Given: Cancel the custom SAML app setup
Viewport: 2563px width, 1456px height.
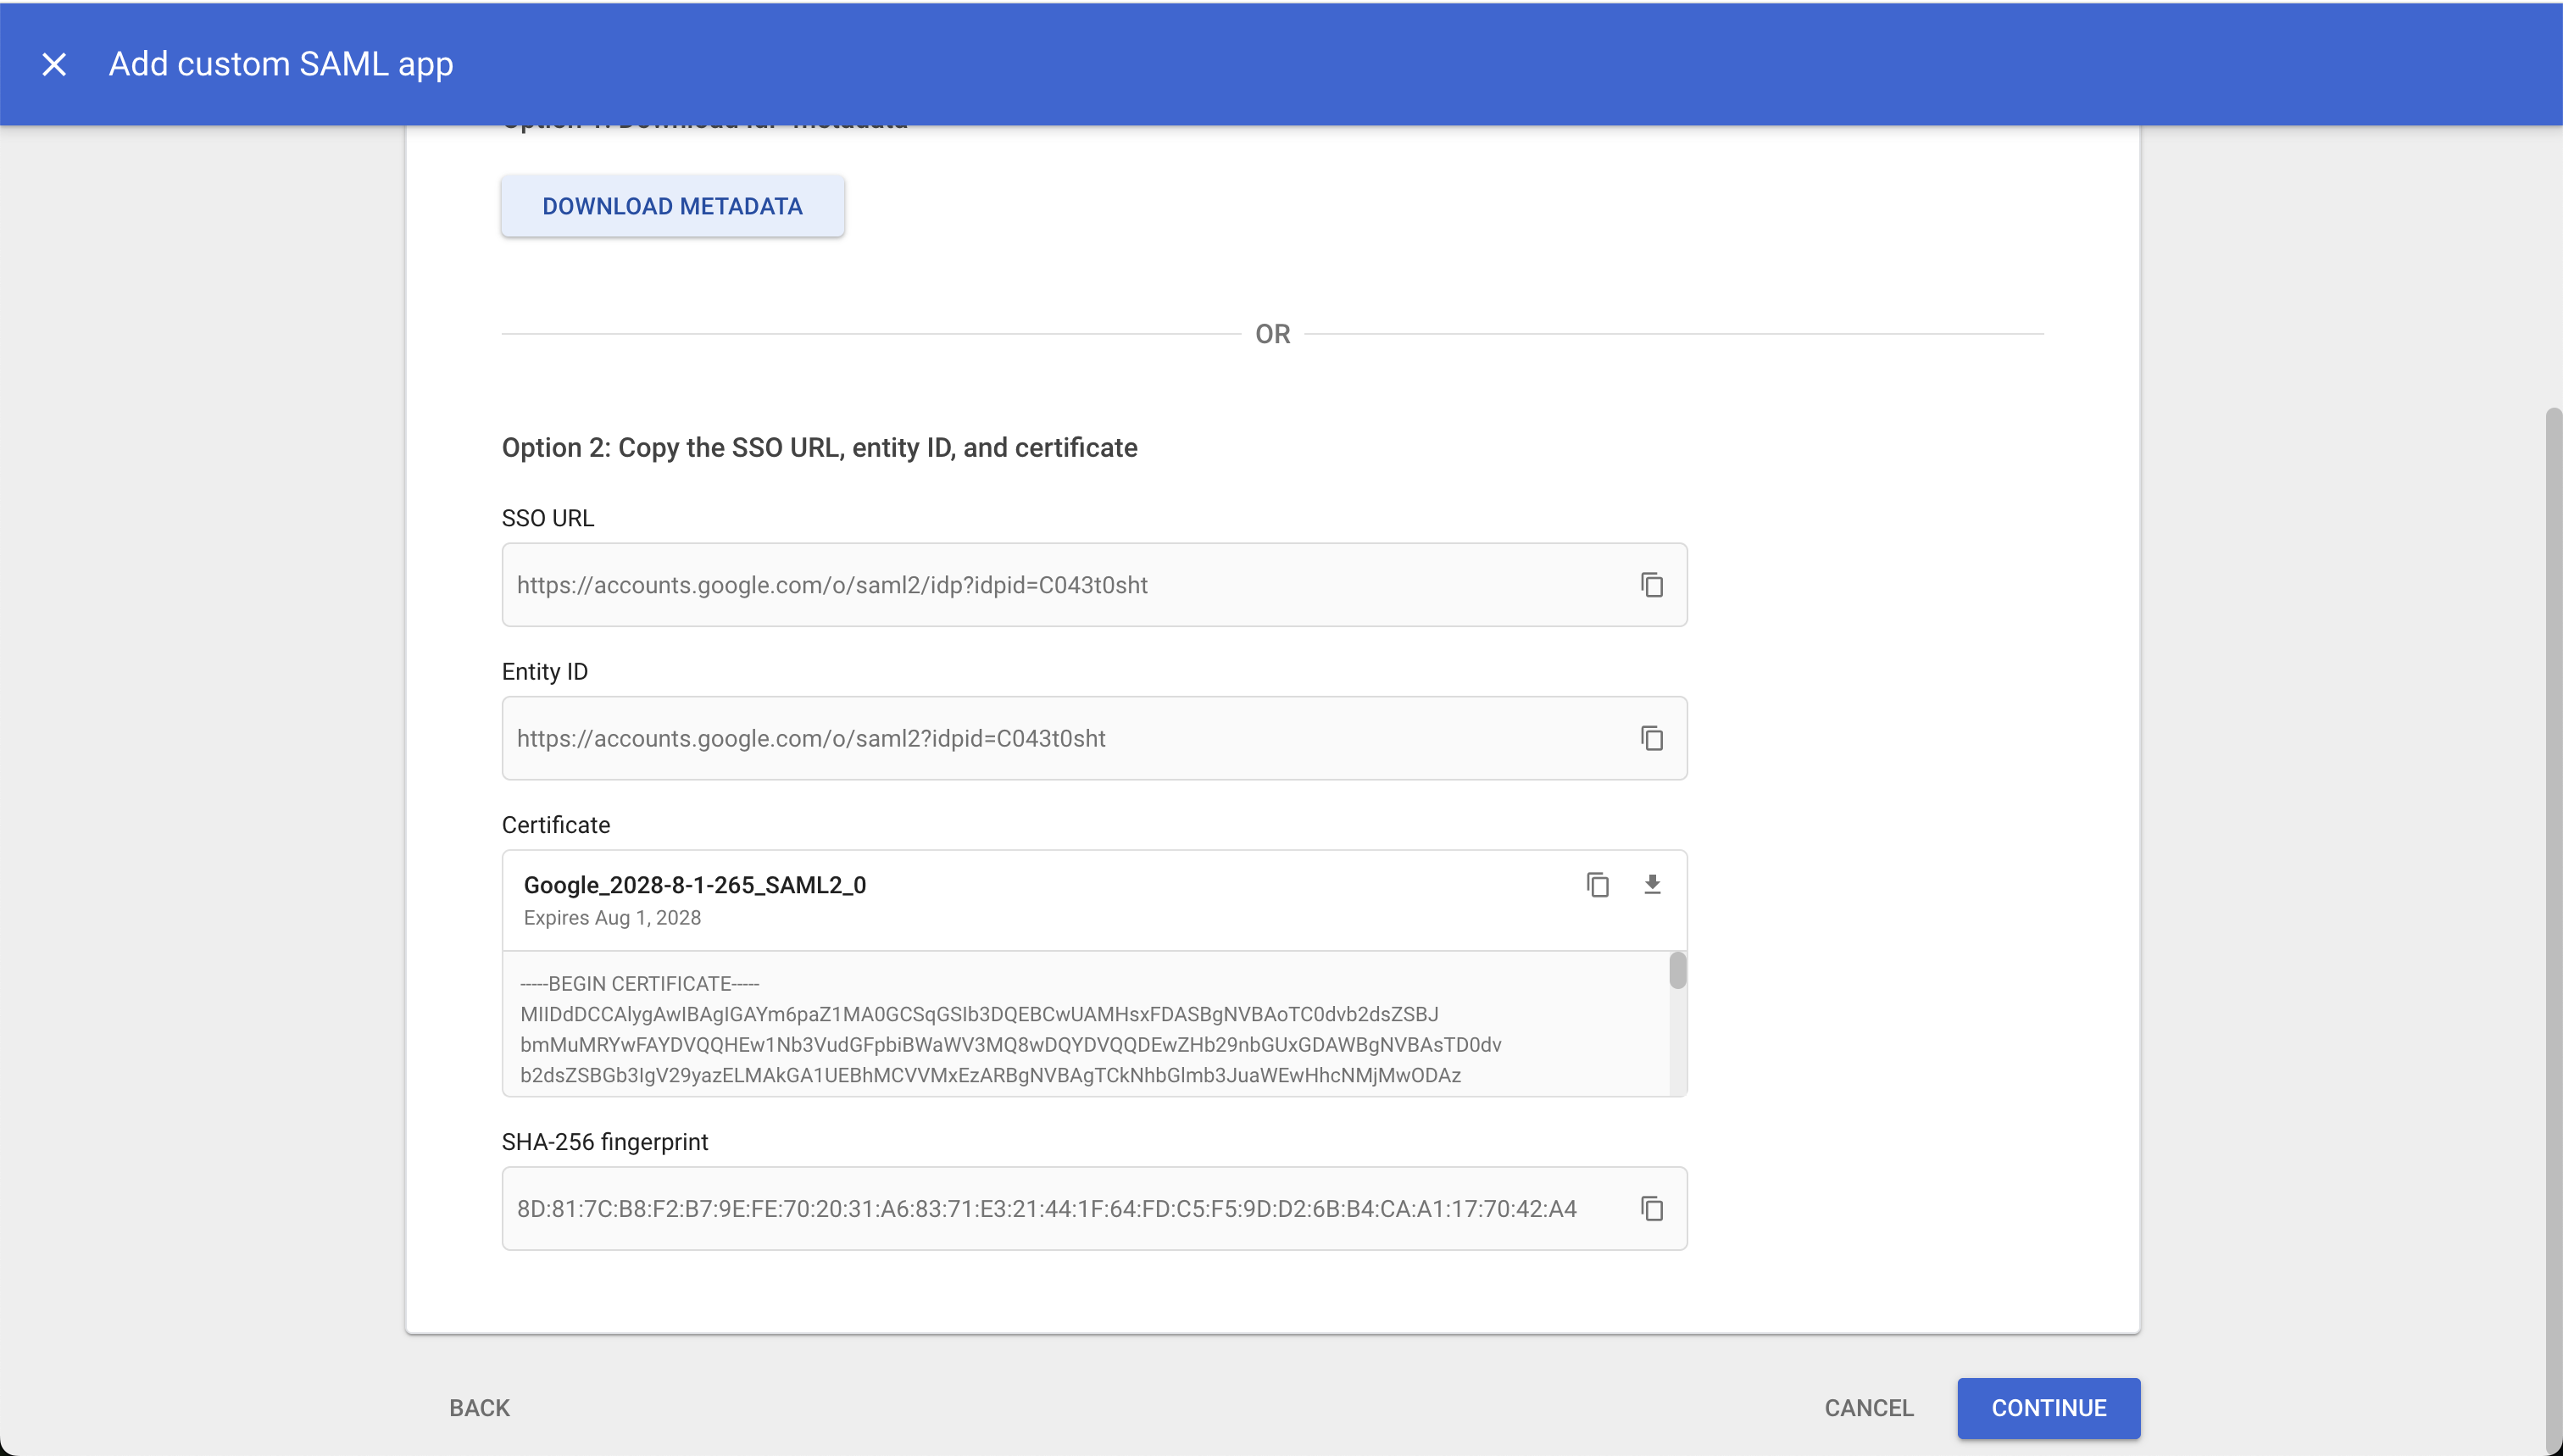Looking at the screenshot, I should click(1869, 1407).
